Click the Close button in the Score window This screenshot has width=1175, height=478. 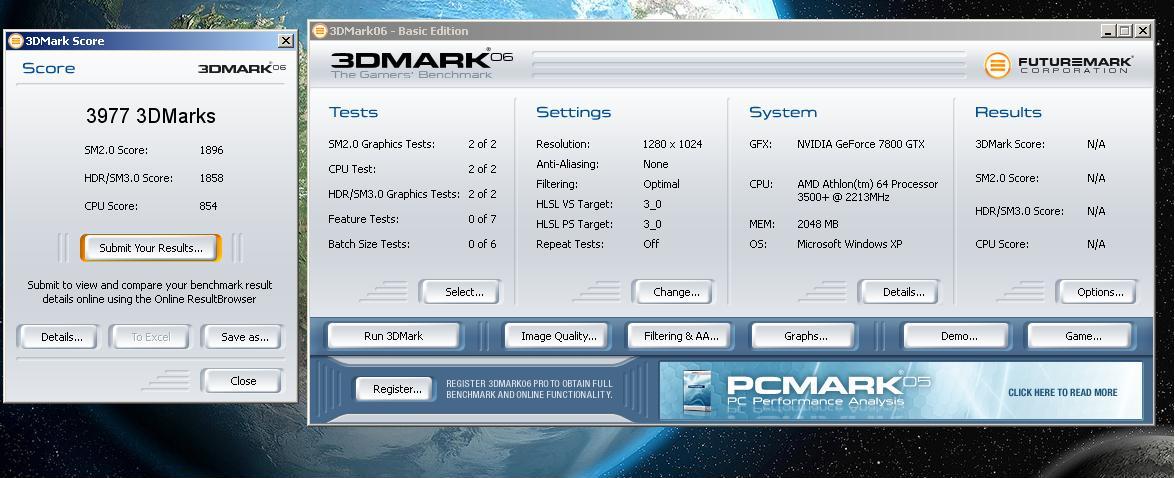(x=243, y=381)
